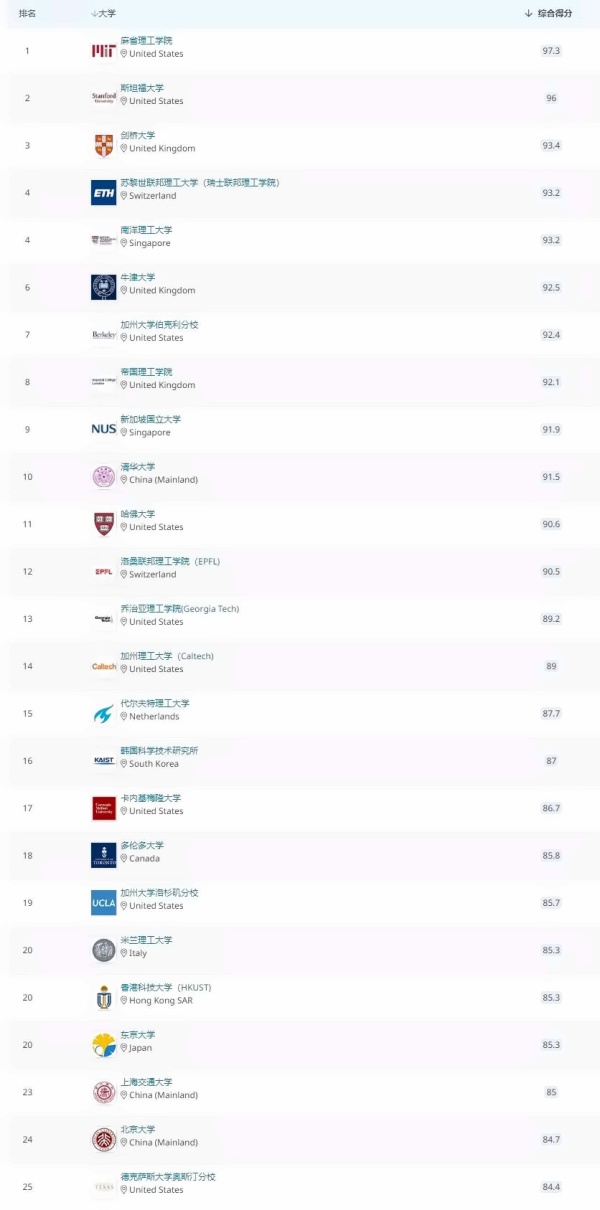Open the 麻省理工学院 link

146,40
